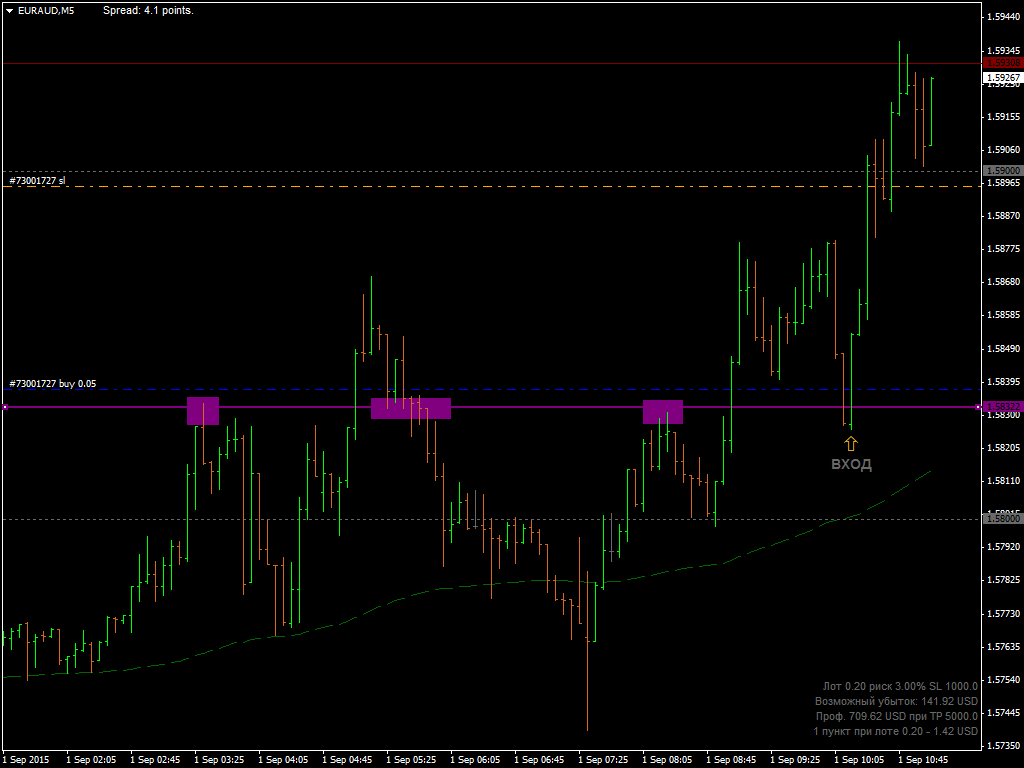Click the 1.58205 price scale value

click(x=1004, y=448)
